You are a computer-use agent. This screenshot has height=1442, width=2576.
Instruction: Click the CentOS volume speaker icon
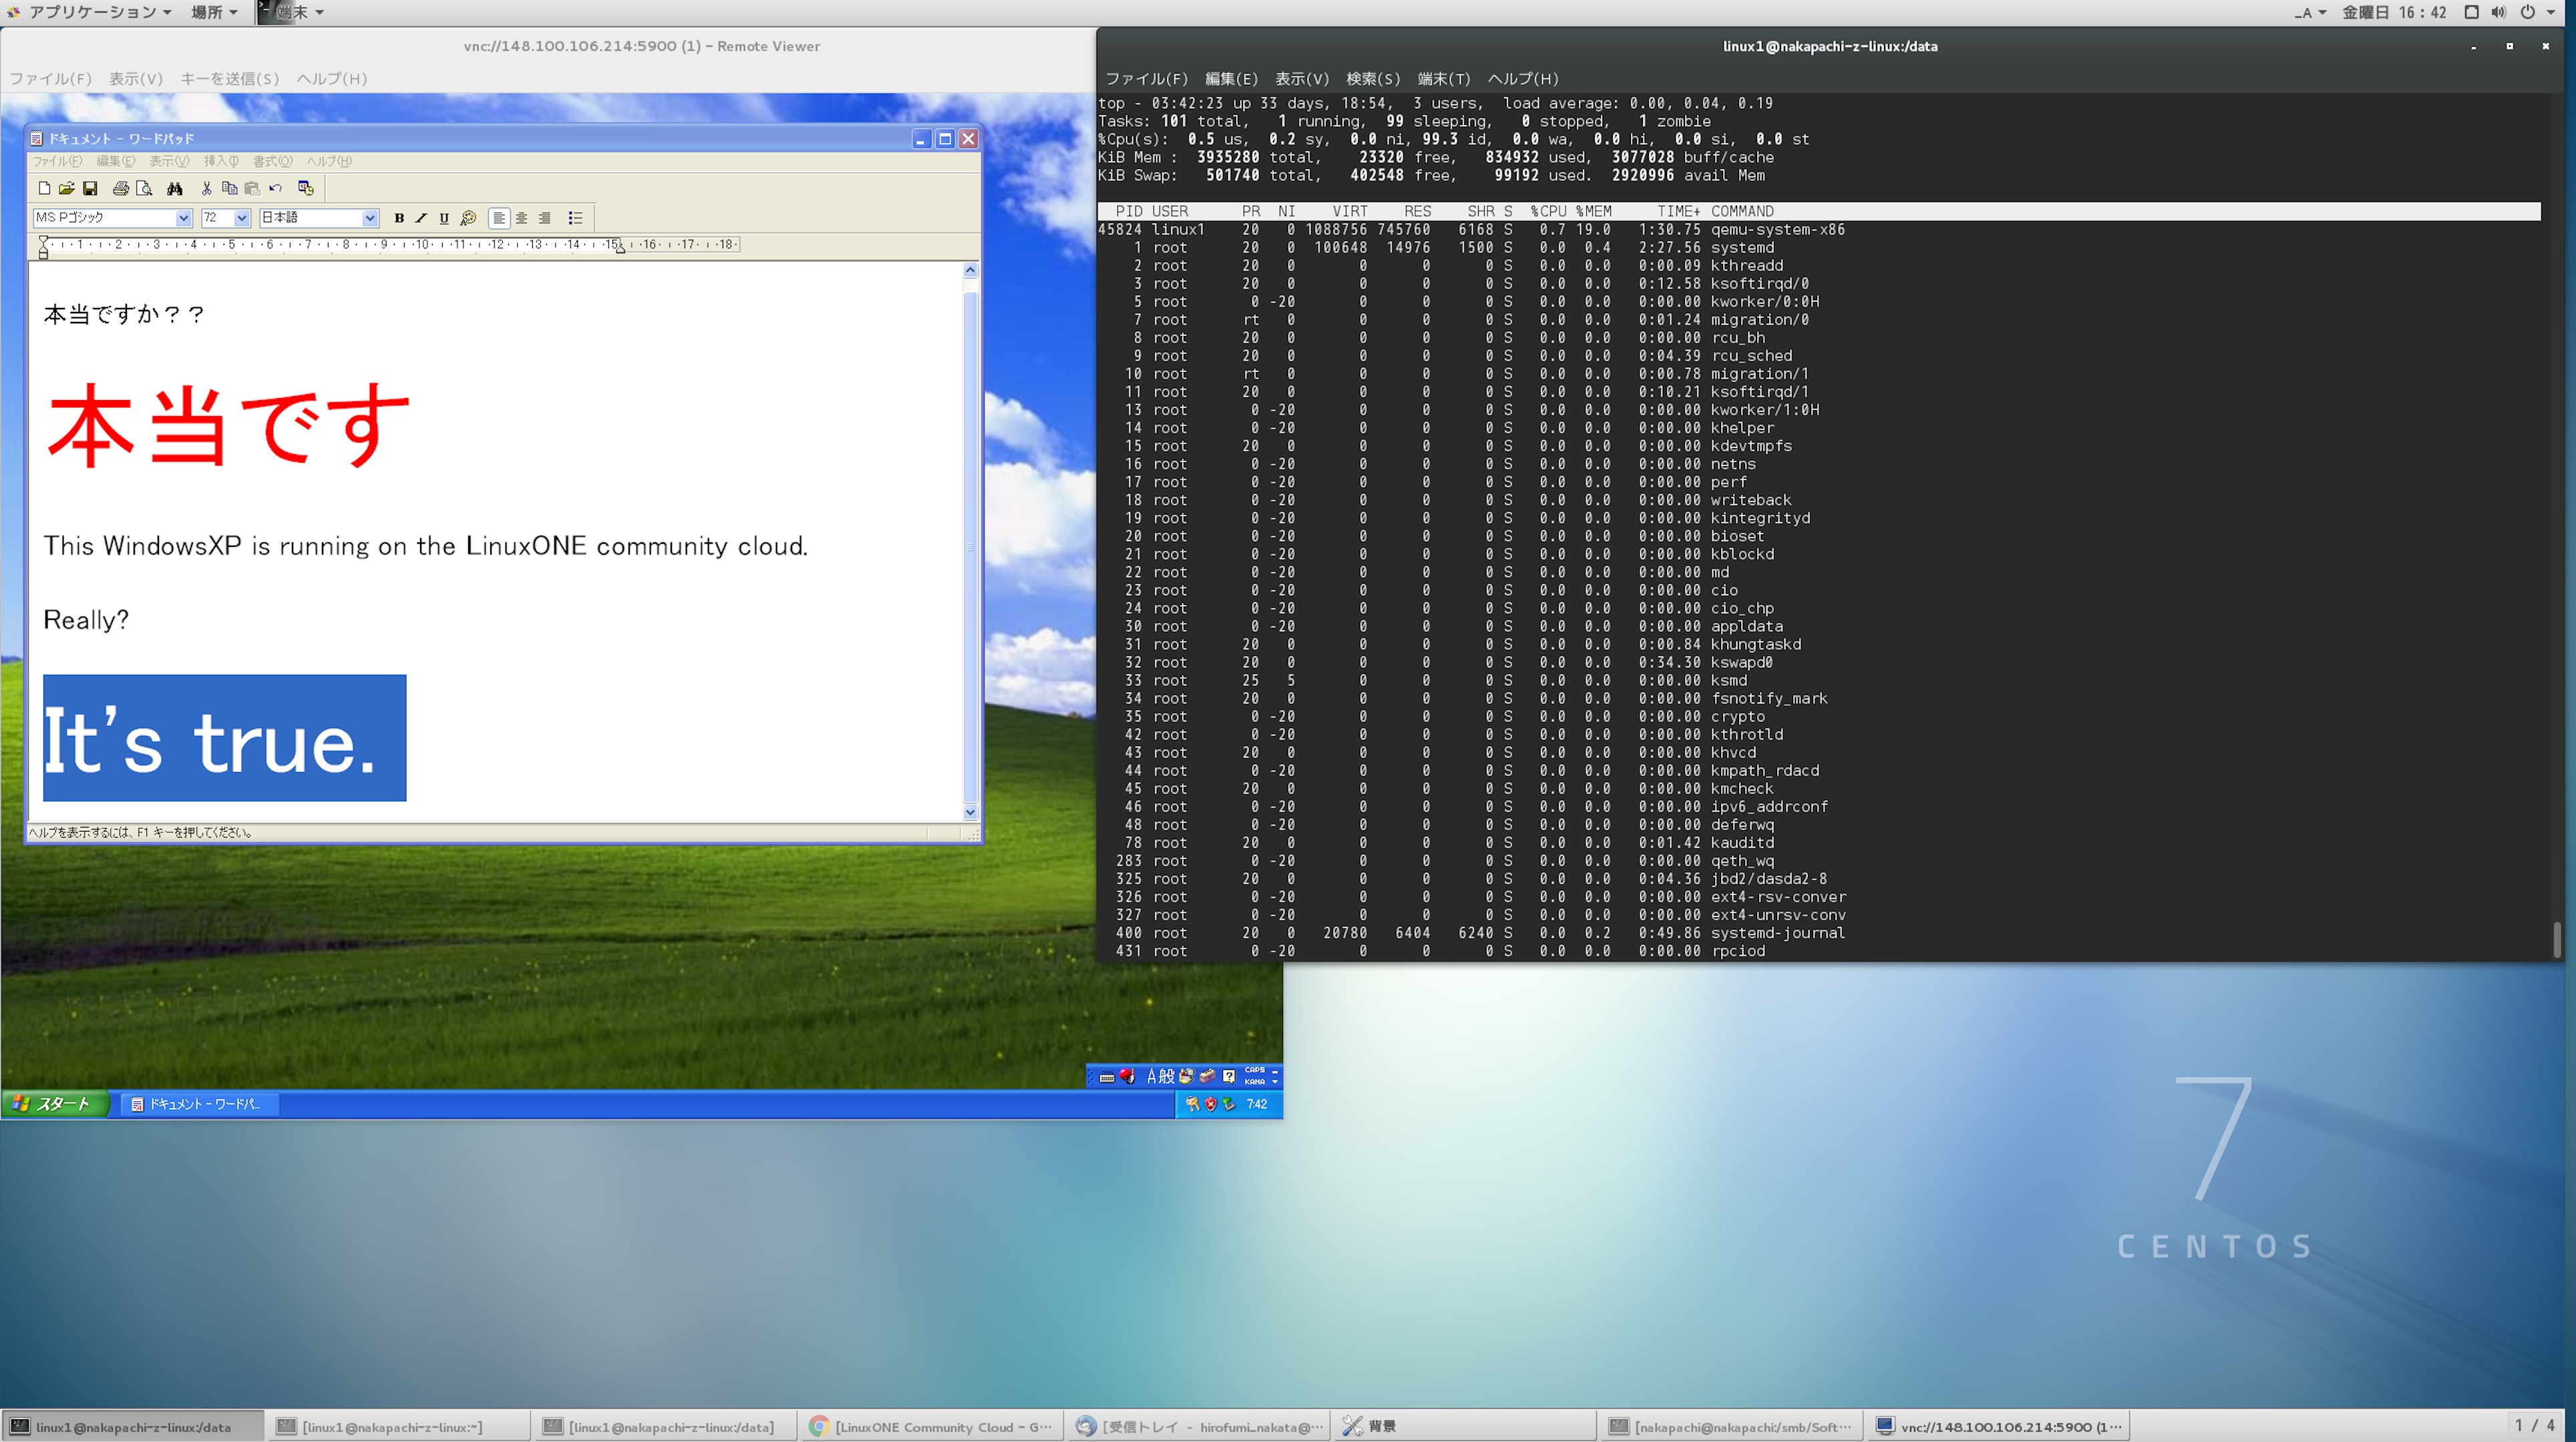tap(2498, 12)
